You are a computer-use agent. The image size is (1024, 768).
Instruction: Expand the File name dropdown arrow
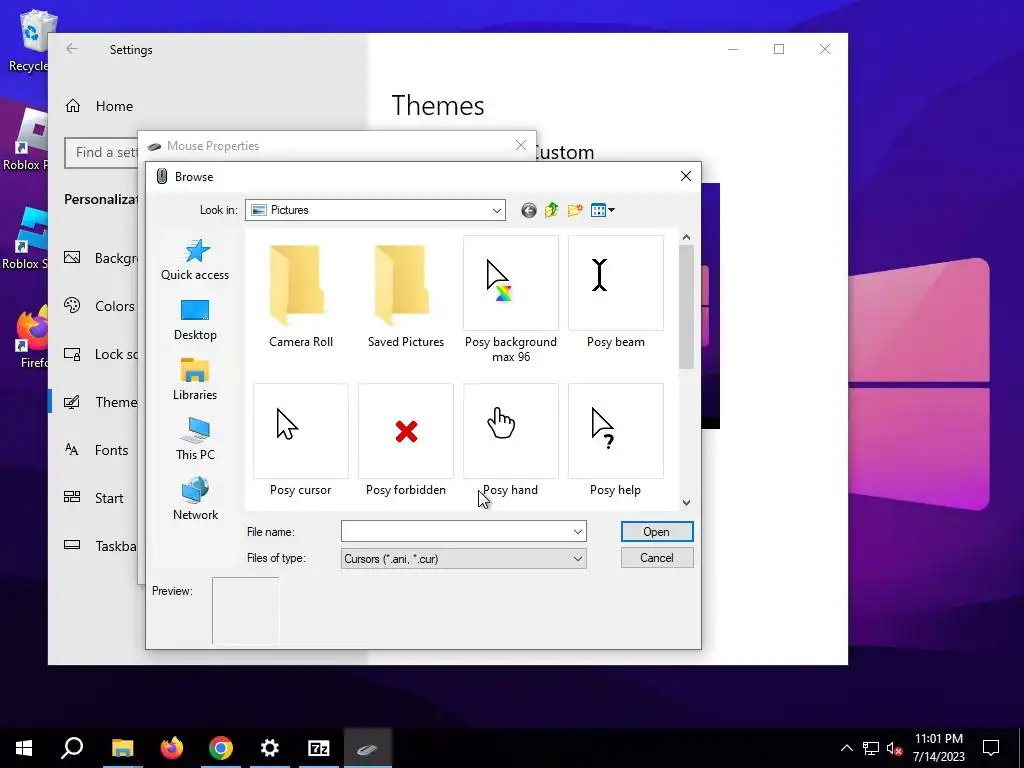pos(578,532)
